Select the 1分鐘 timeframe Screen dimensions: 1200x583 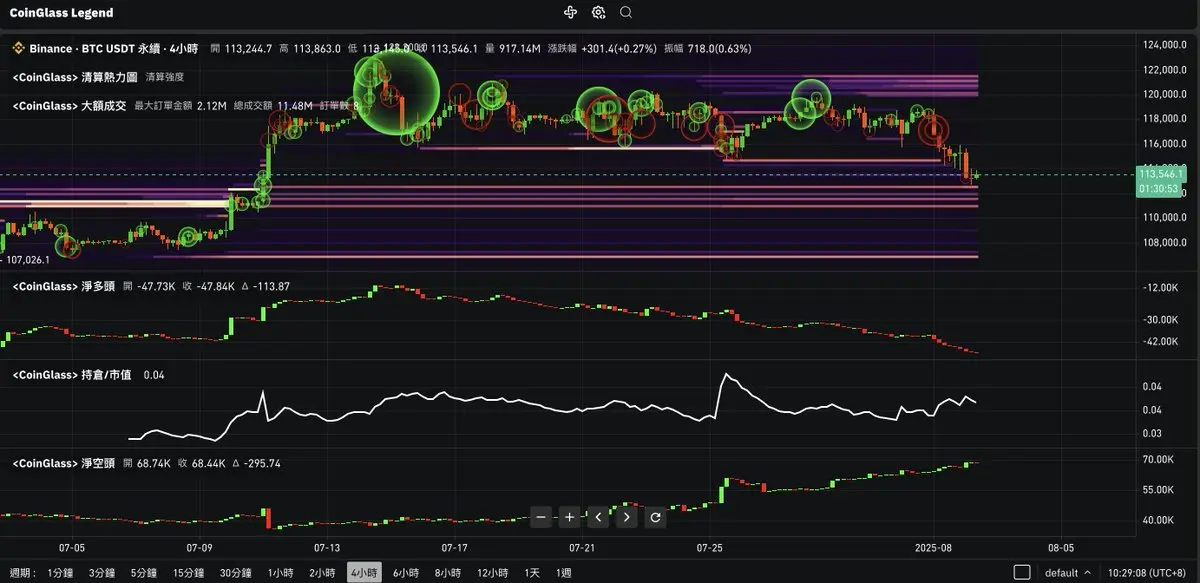click(x=61, y=573)
